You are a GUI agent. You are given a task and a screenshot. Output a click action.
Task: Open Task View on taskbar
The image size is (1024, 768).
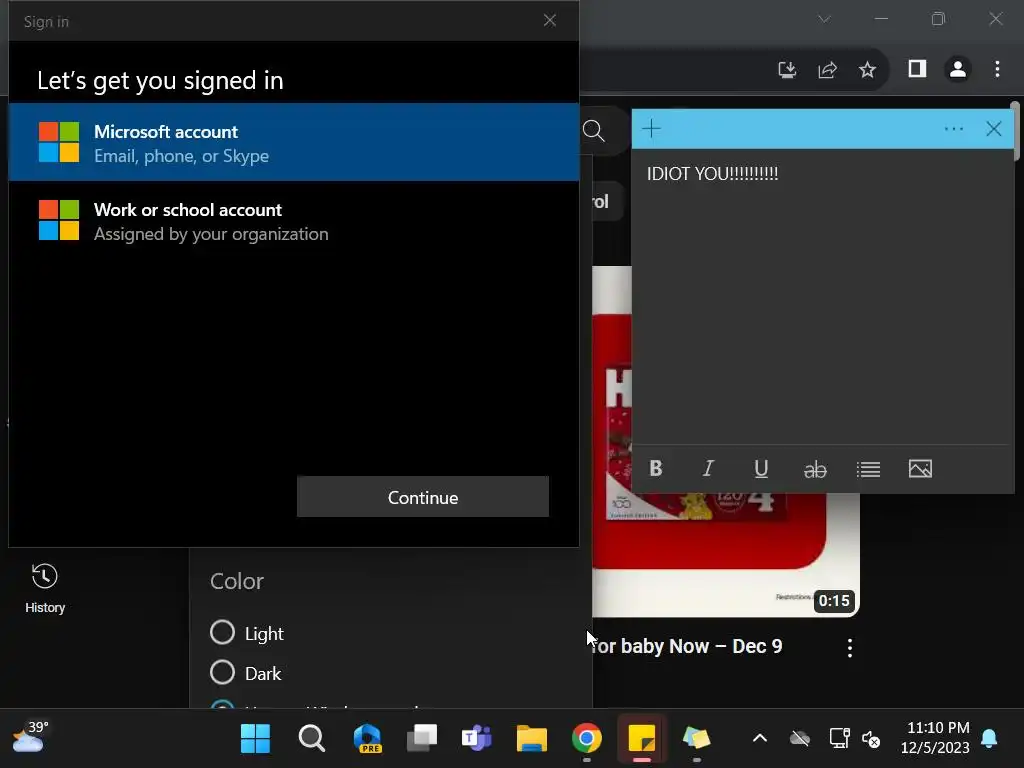point(422,739)
